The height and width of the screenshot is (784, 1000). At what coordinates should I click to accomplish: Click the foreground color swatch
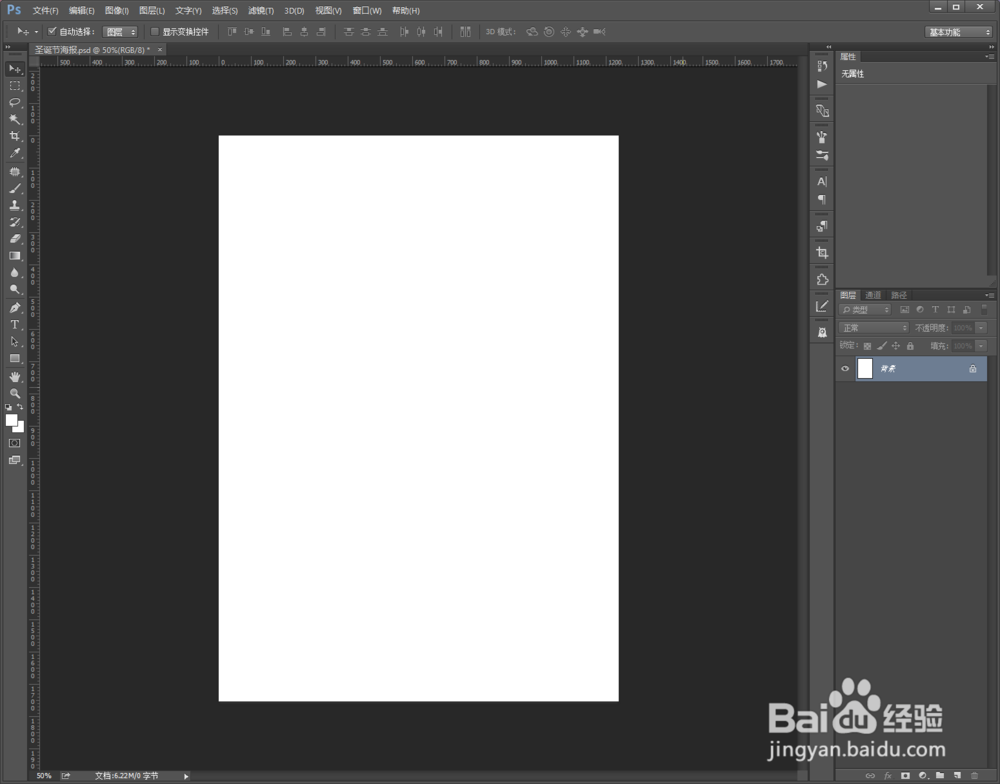click(x=11, y=420)
